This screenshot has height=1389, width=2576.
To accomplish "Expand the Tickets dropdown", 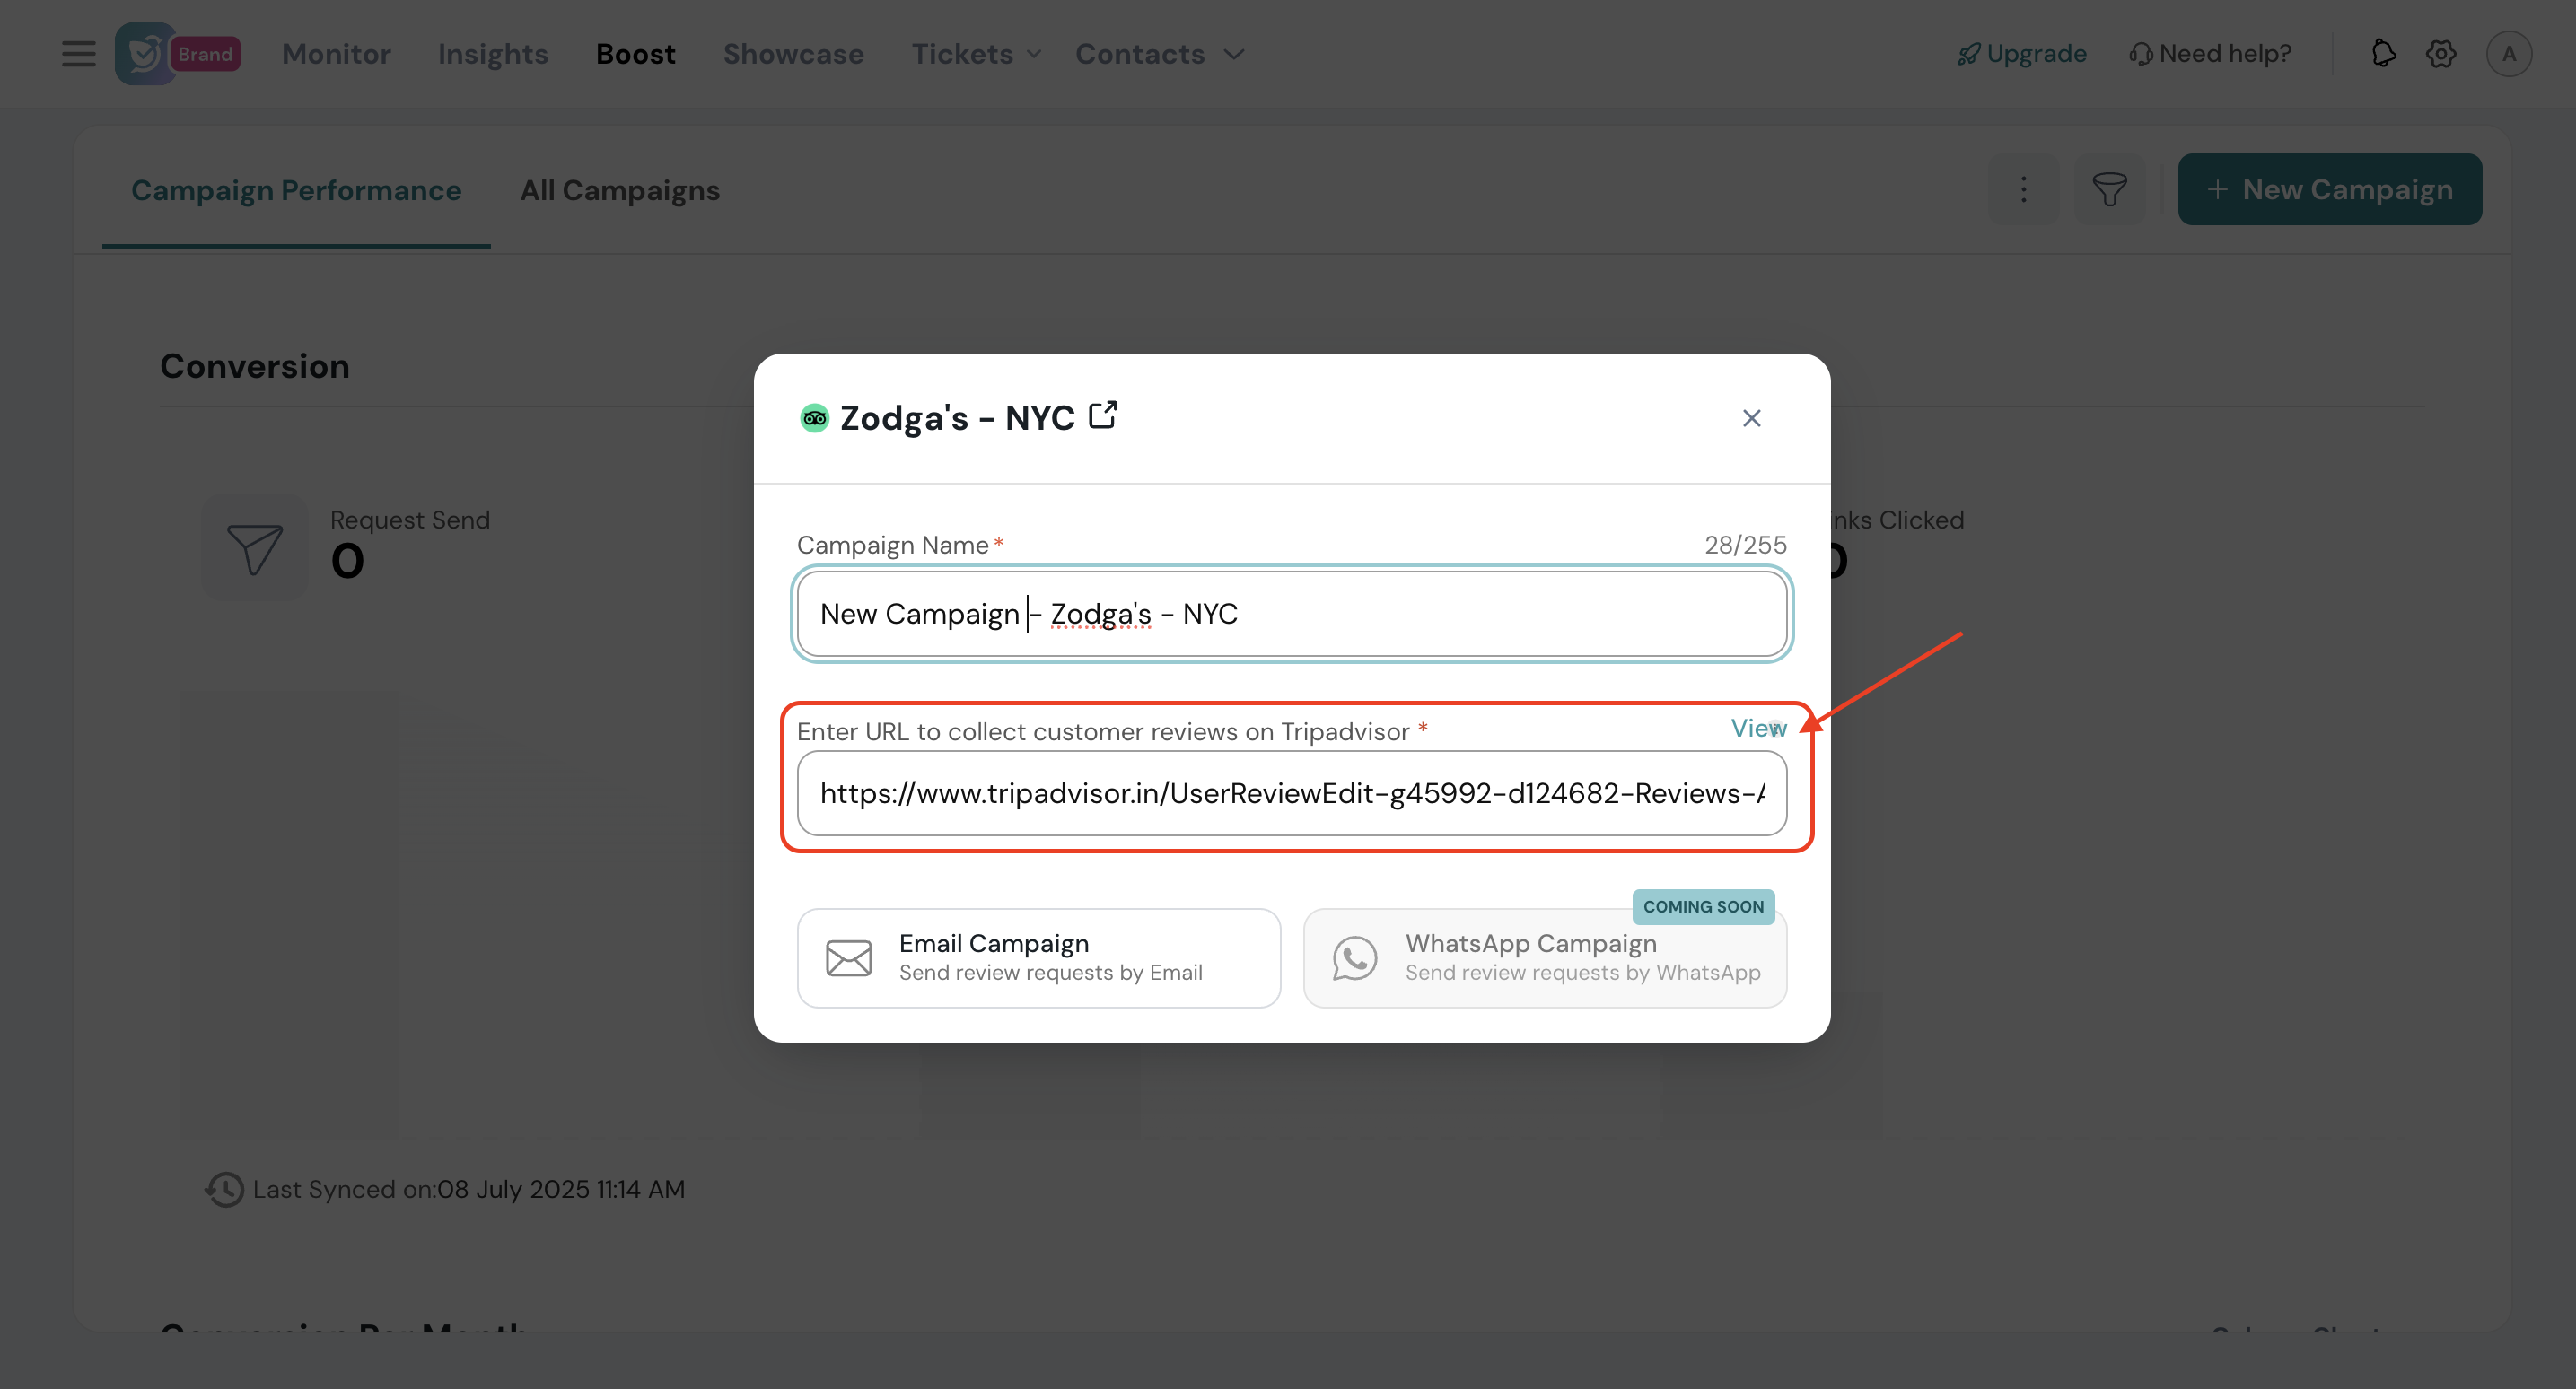I will tap(976, 54).
